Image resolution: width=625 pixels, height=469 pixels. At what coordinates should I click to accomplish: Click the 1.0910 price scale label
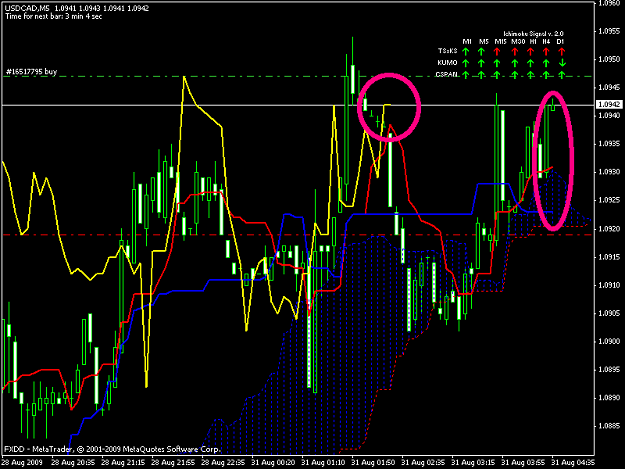[x=609, y=285]
